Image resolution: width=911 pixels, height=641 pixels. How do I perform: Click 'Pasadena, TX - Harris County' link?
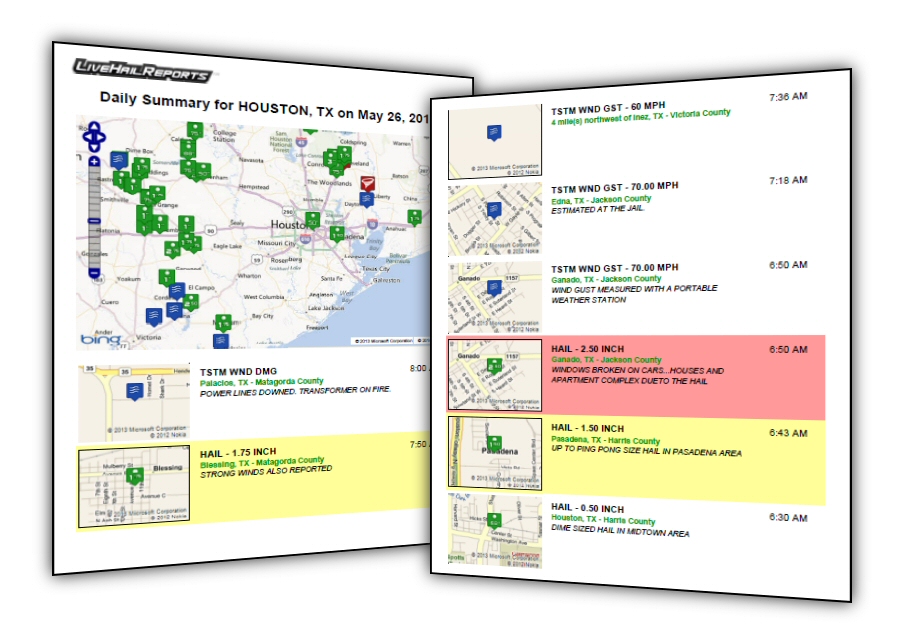605,440
